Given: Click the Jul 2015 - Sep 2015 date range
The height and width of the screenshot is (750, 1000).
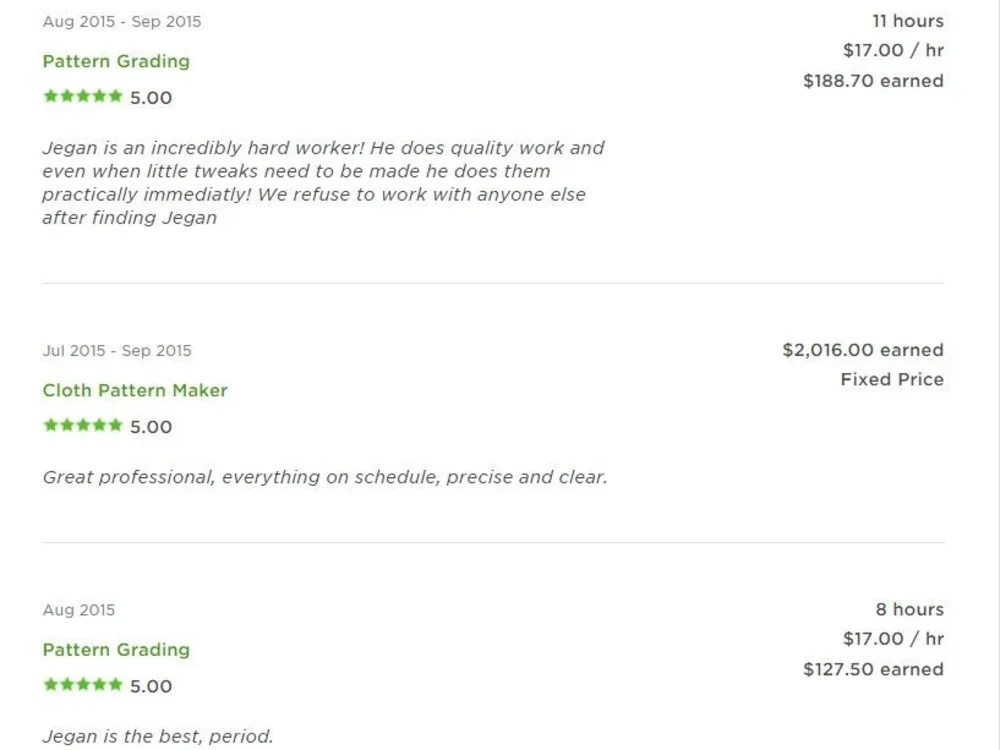Looking at the screenshot, I should (x=117, y=351).
